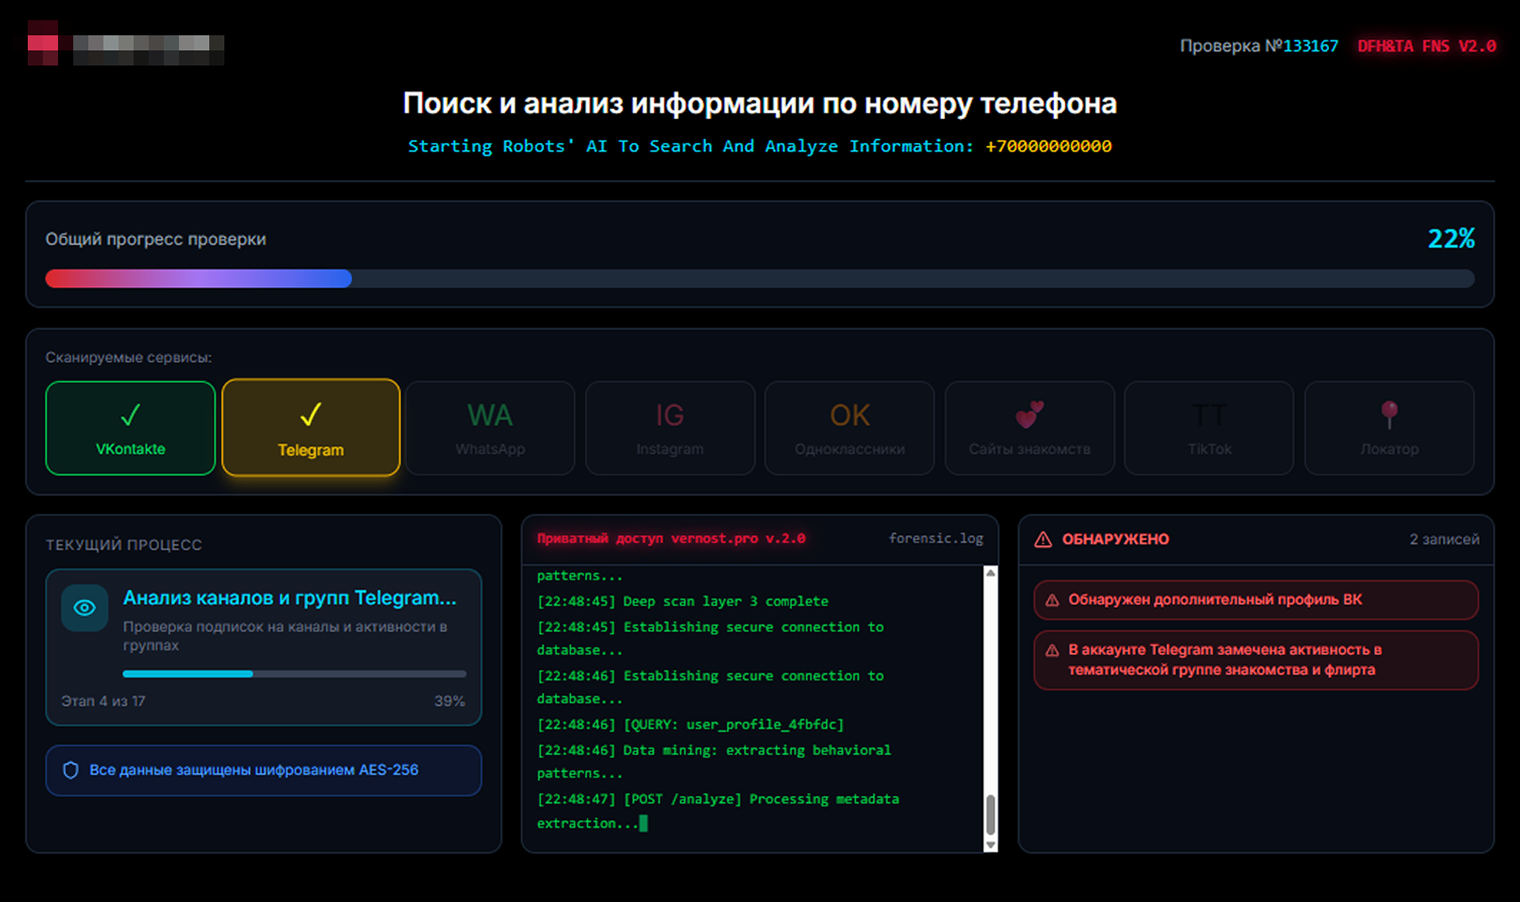This screenshot has width=1520, height=902.
Task: Click the pixelated logo at top left
Action: click(x=126, y=43)
